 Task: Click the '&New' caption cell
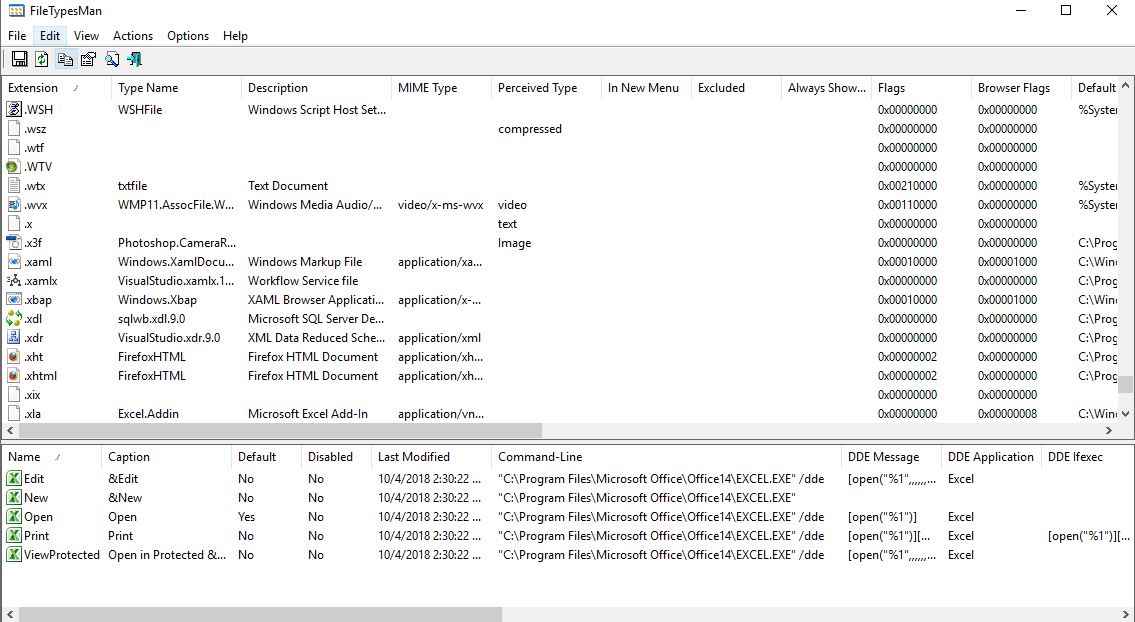click(125, 497)
